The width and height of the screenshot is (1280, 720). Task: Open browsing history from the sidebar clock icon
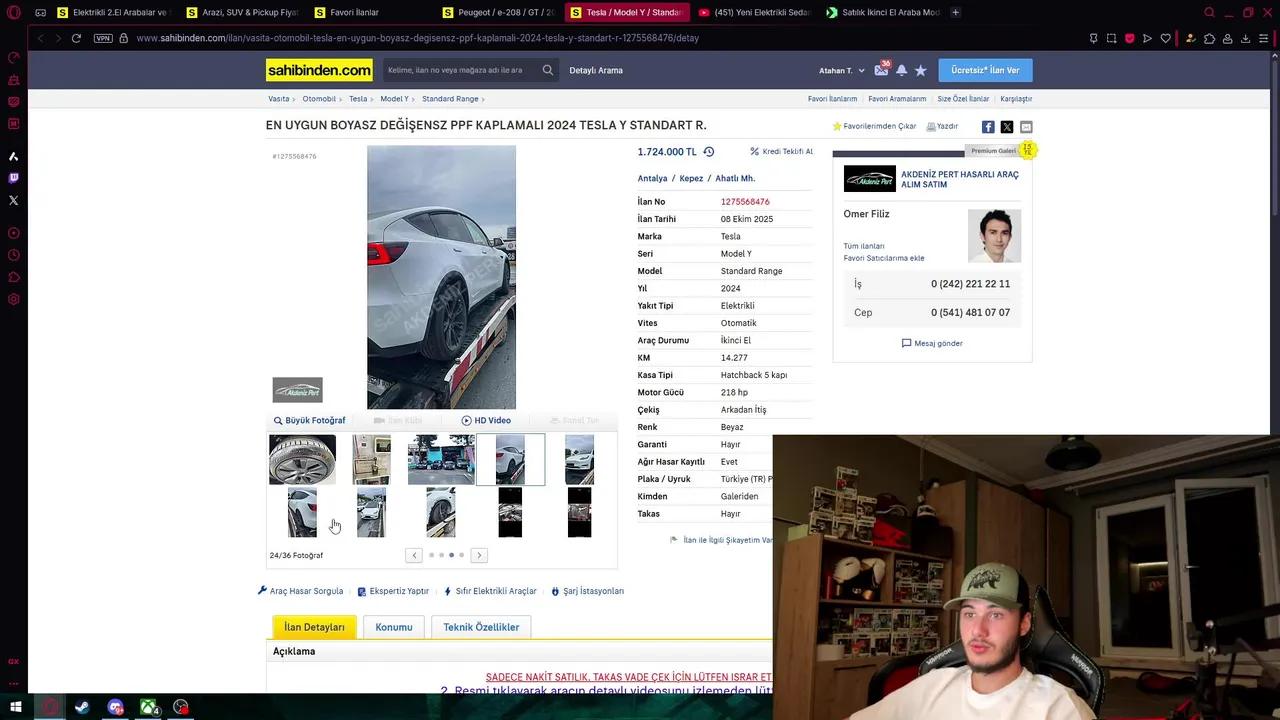13,255
